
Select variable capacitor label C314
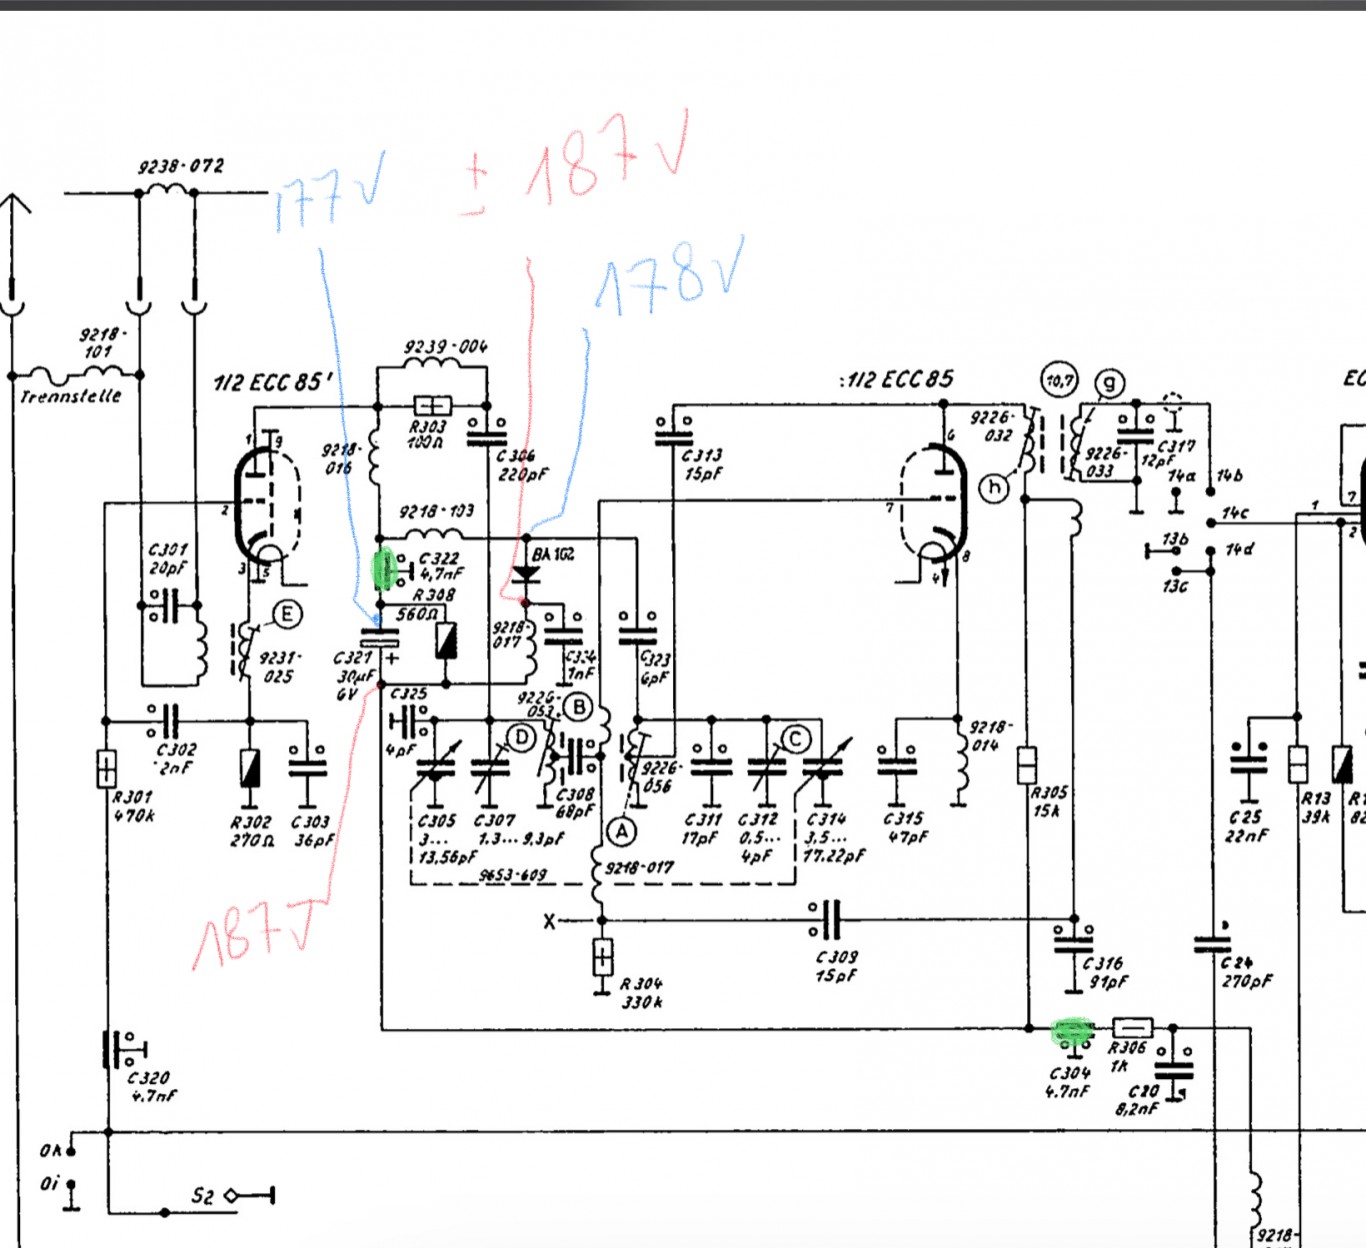(x=826, y=820)
